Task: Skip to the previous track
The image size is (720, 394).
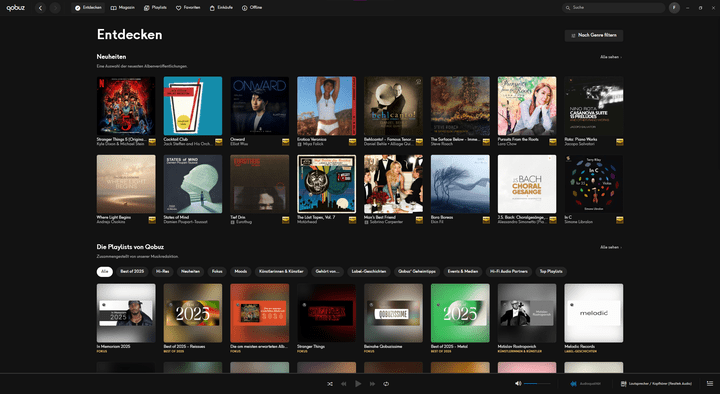Action: [x=343, y=383]
